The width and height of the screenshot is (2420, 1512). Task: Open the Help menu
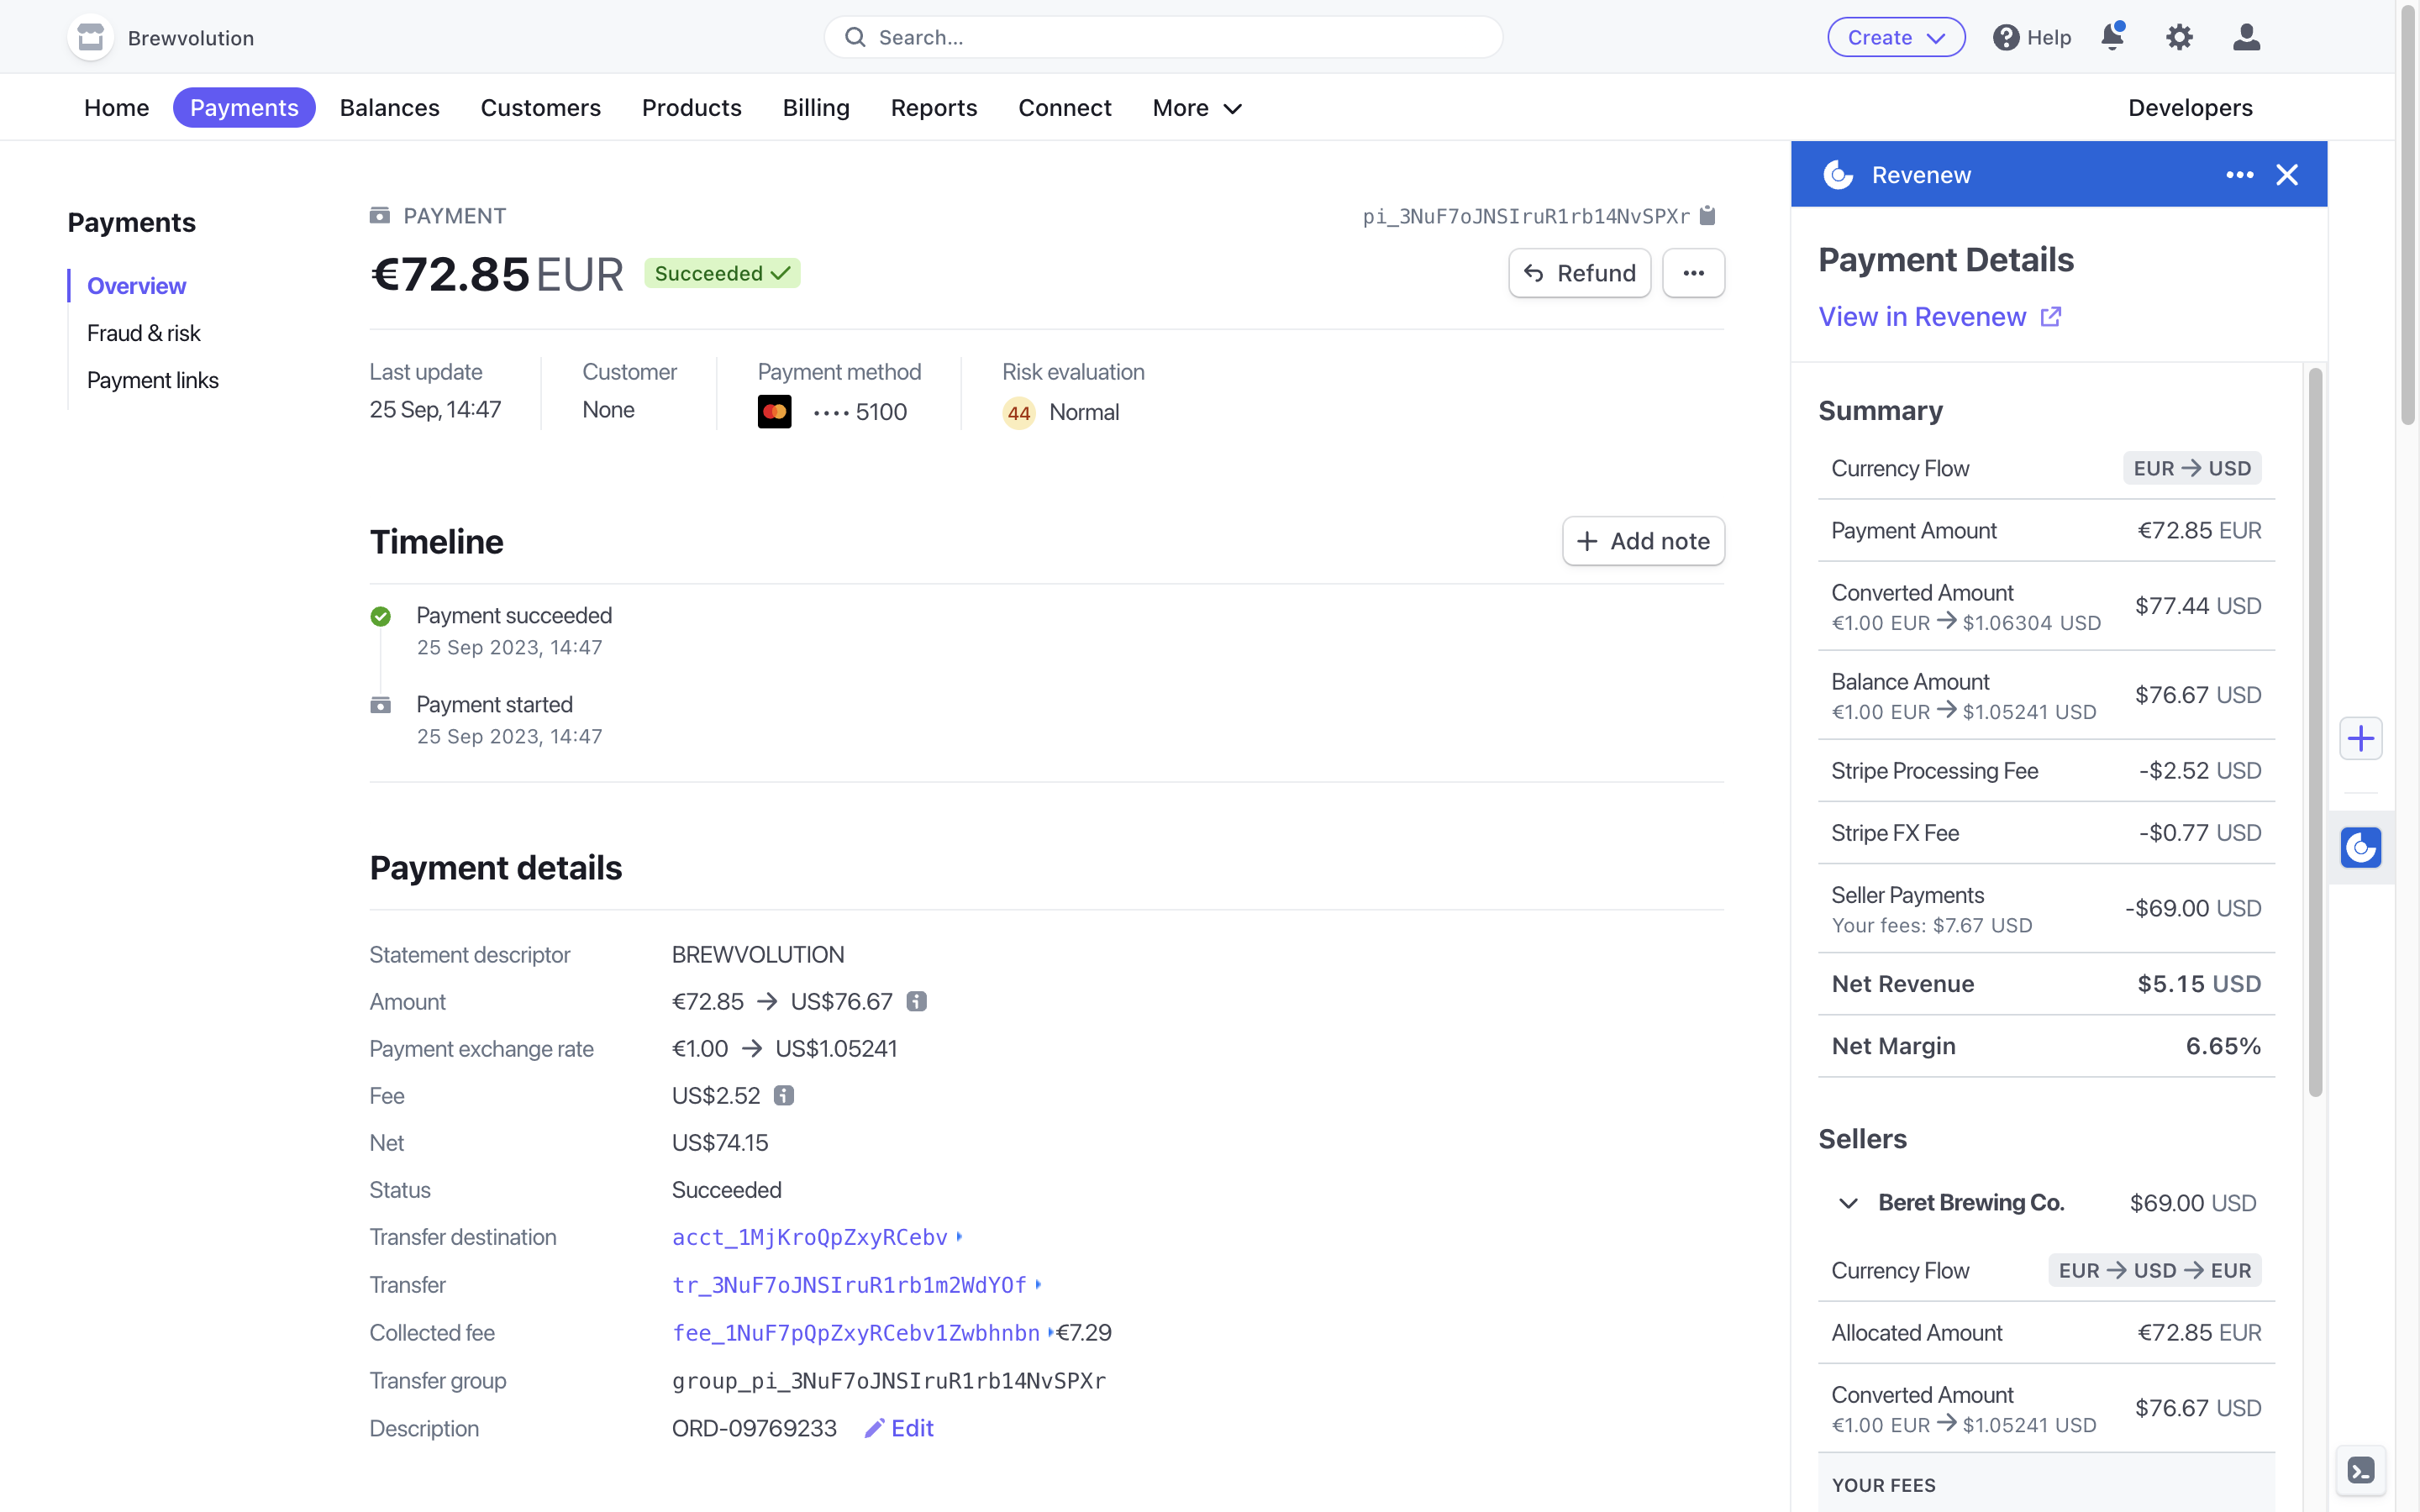(x=2031, y=36)
